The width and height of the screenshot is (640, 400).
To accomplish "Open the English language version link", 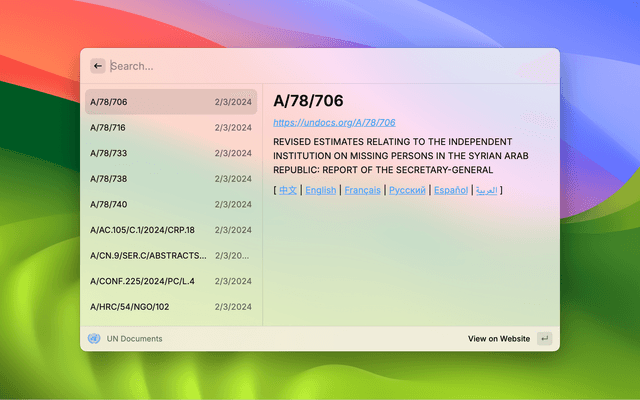I will [x=321, y=190].
